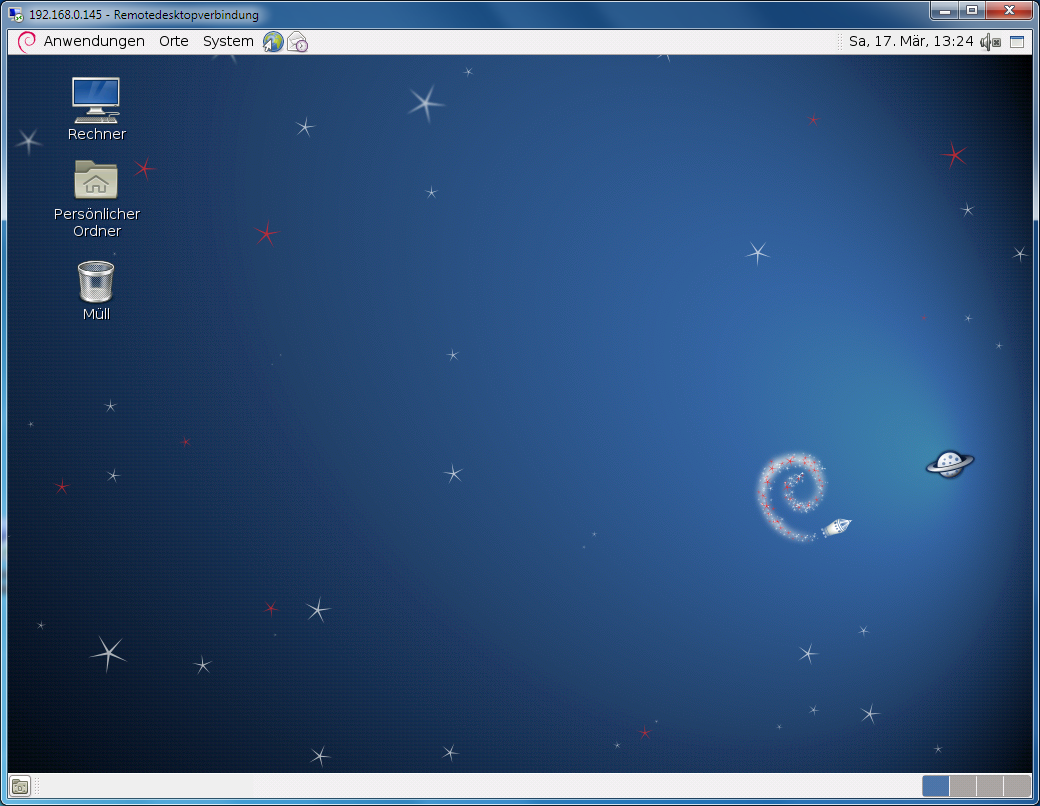This screenshot has height=806, width=1040.
Task: Click the Remotedesktopverbindung title bar icon
Action: click(x=16, y=14)
